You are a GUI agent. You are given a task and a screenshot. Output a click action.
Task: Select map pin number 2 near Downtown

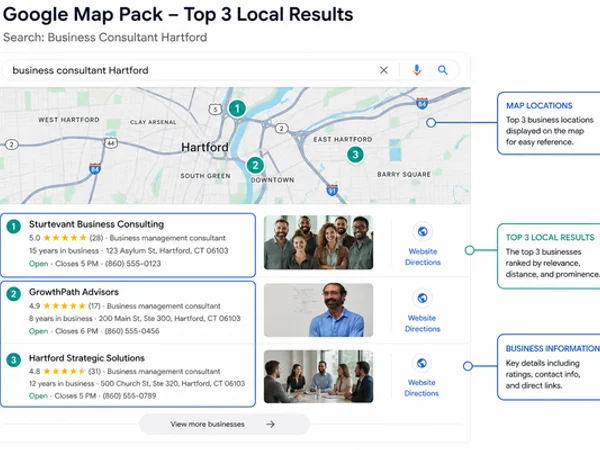(x=255, y=165)
